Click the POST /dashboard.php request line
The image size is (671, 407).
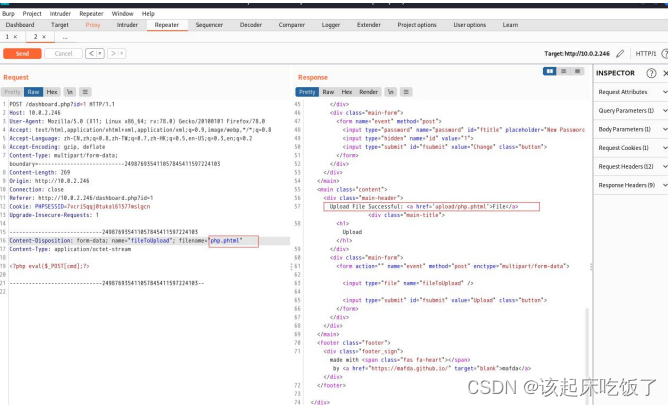click(62, 104)
